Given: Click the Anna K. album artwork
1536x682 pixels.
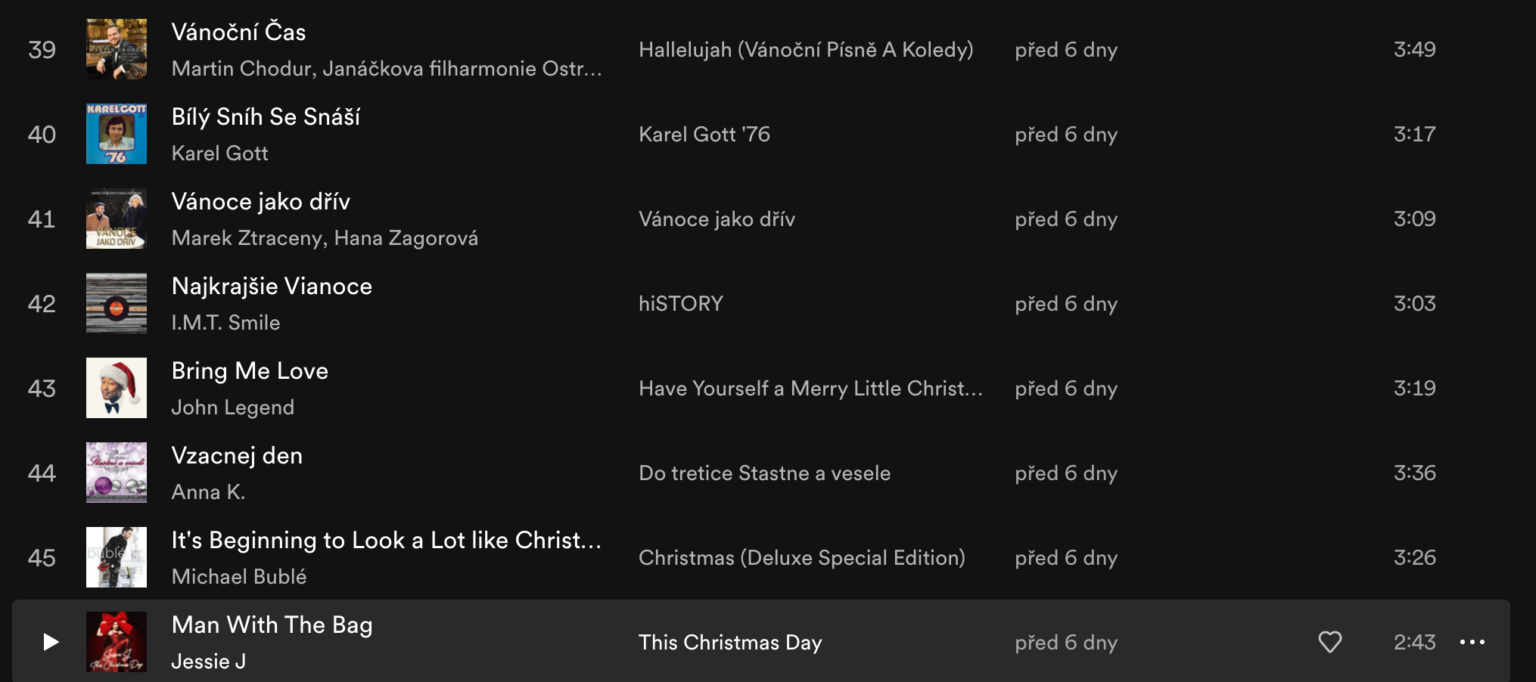Looking at the screenshot, I should point(116,472).
